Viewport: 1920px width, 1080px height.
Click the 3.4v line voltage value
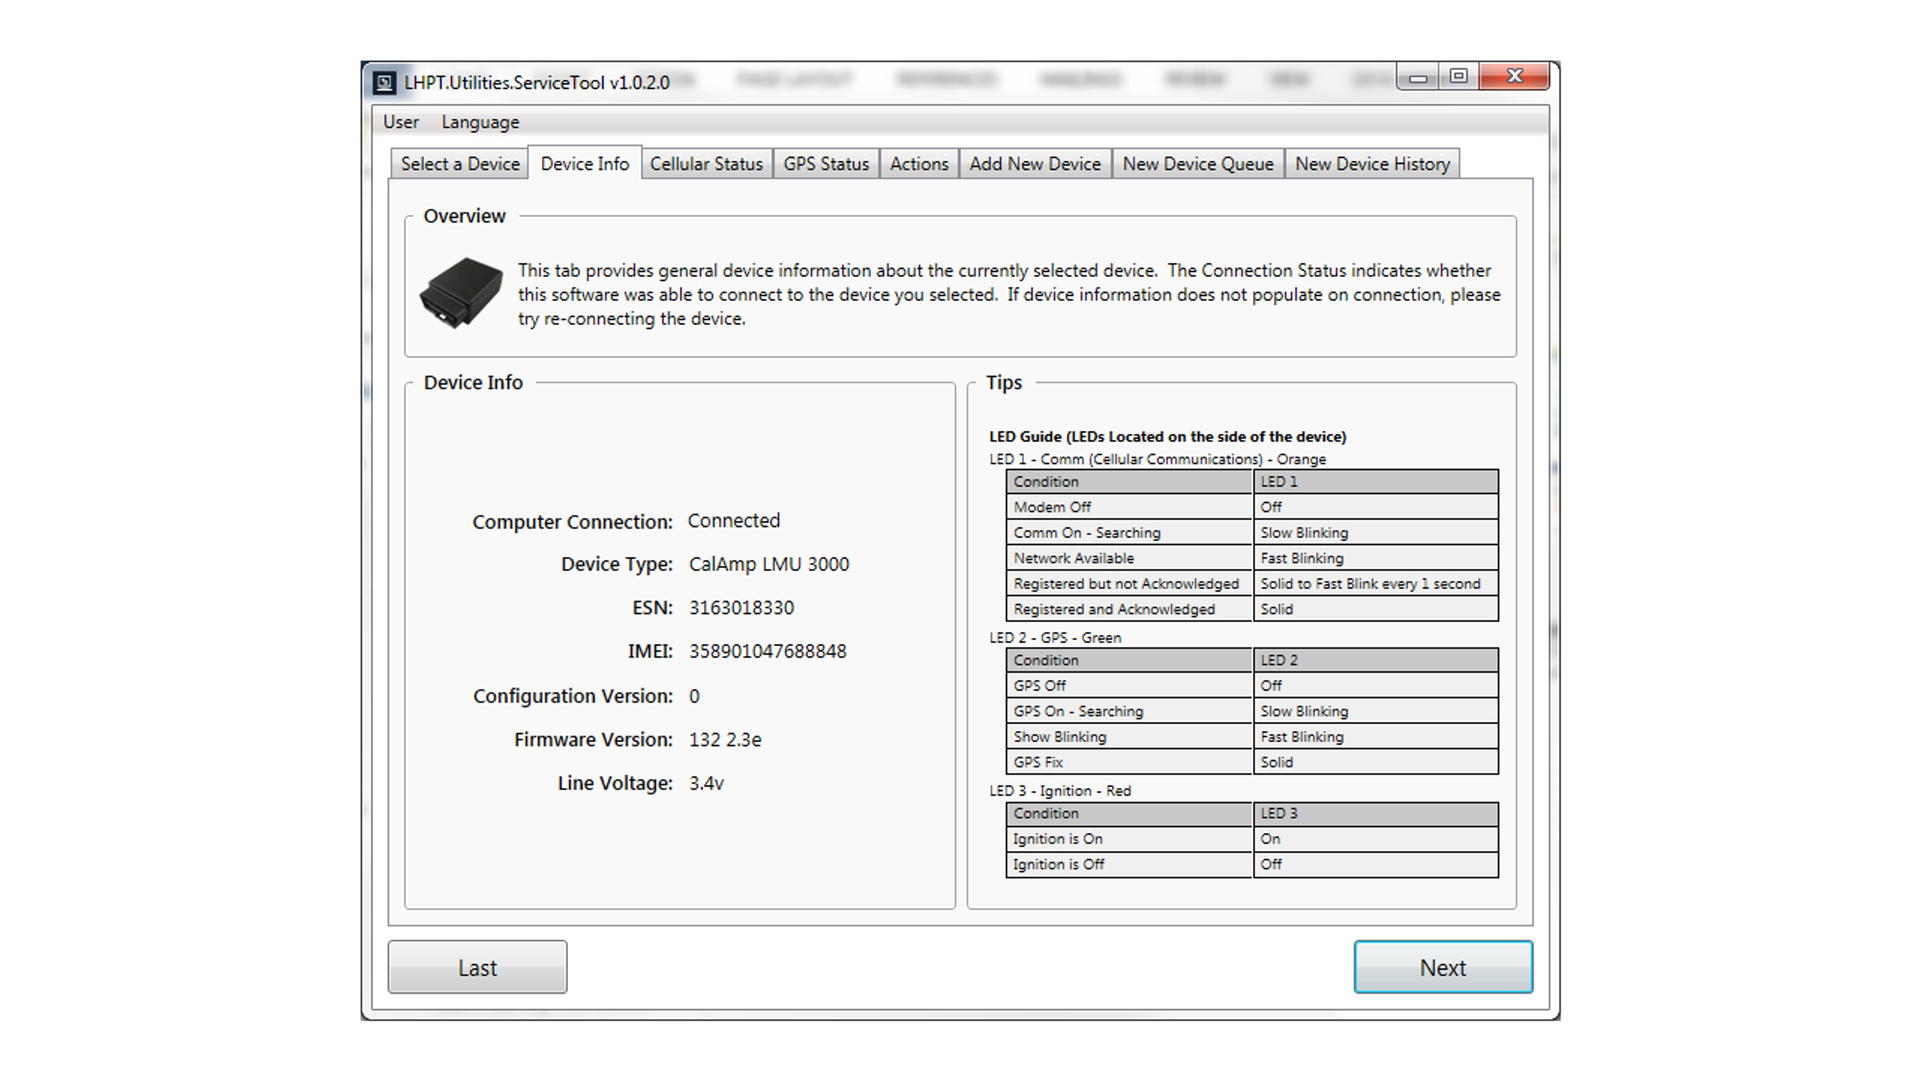(x=706, y=784)
